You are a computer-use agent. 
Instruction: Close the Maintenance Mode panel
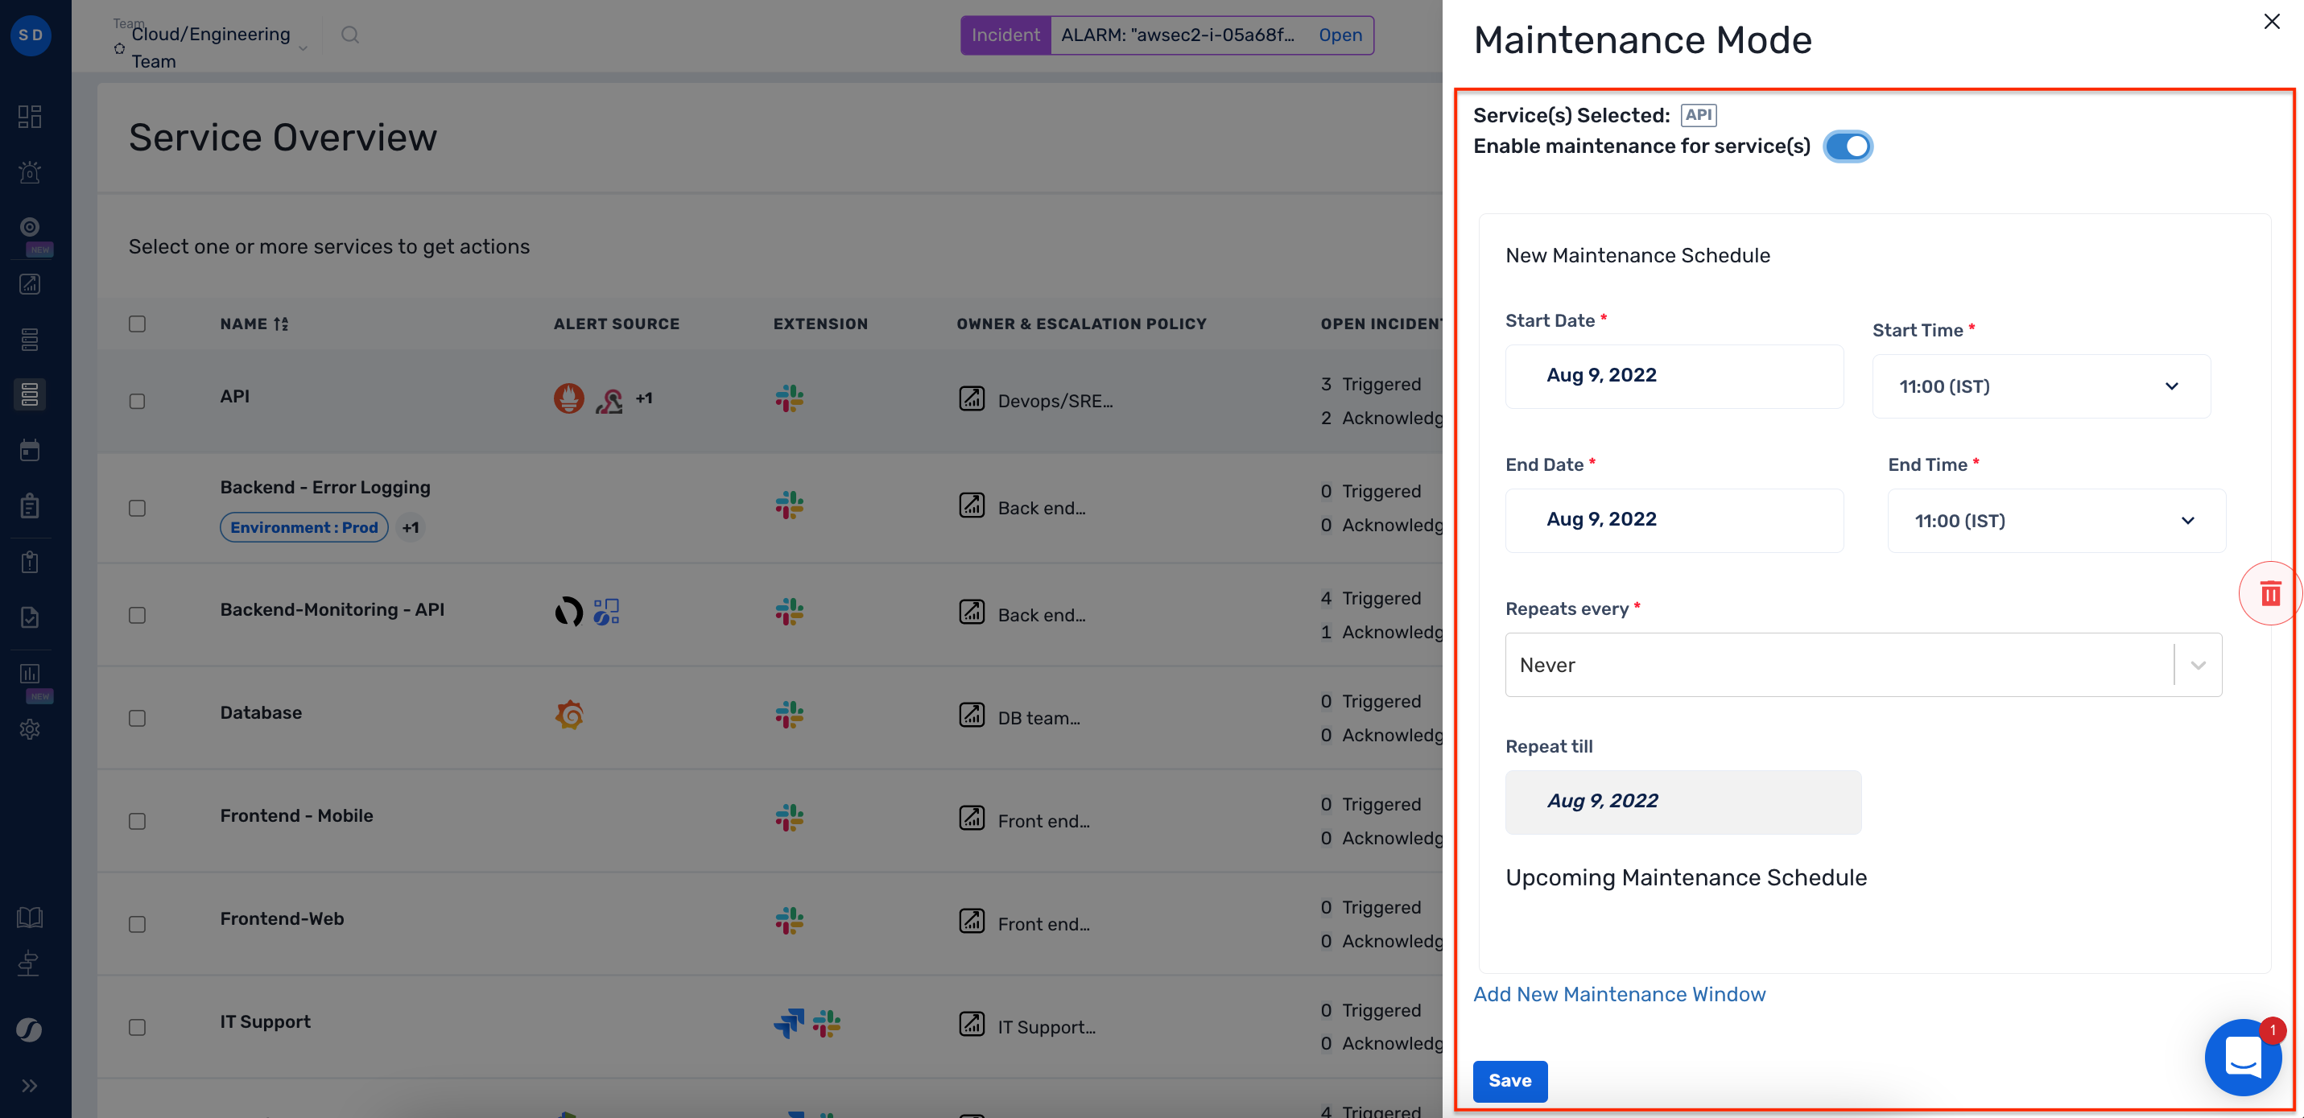(x=2272, y=21)
